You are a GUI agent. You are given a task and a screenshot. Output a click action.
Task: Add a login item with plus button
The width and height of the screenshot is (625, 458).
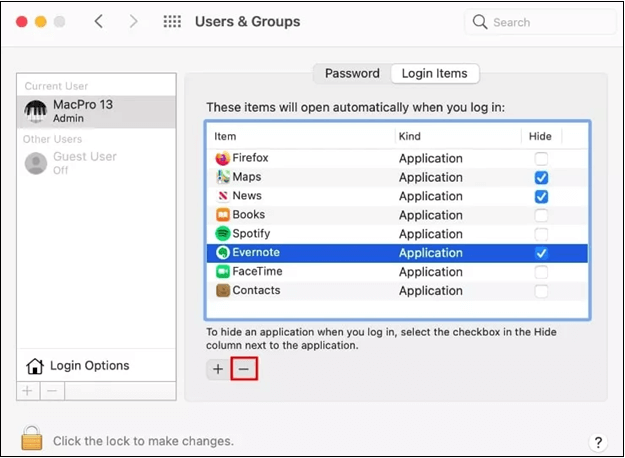tap(218, 369)
